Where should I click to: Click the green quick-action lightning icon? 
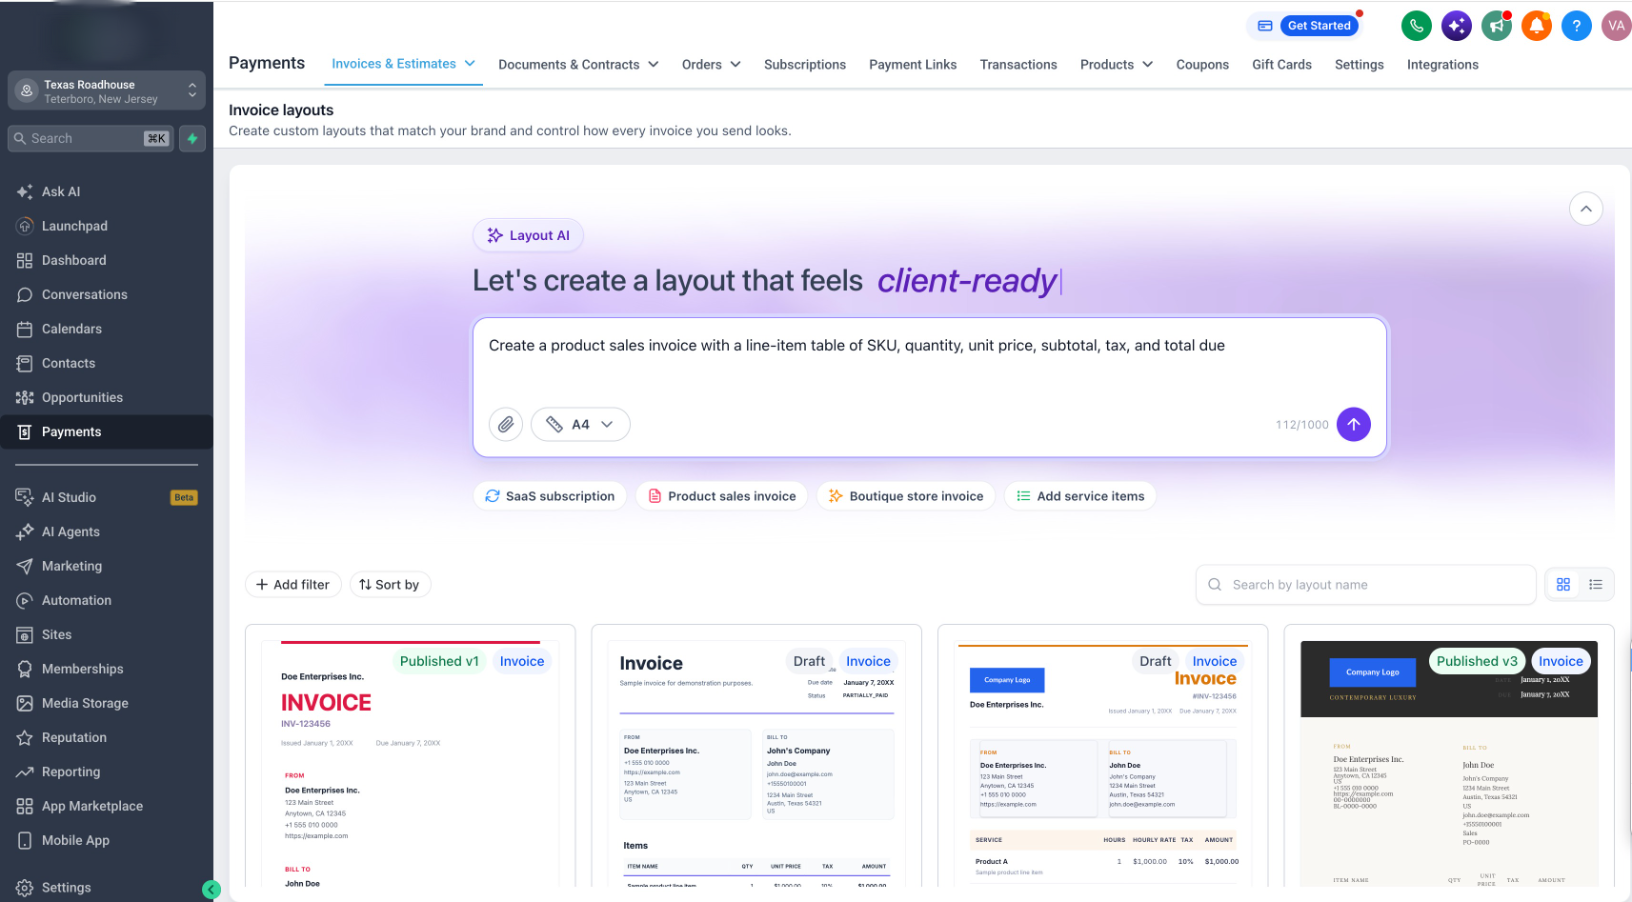point(192,139)
